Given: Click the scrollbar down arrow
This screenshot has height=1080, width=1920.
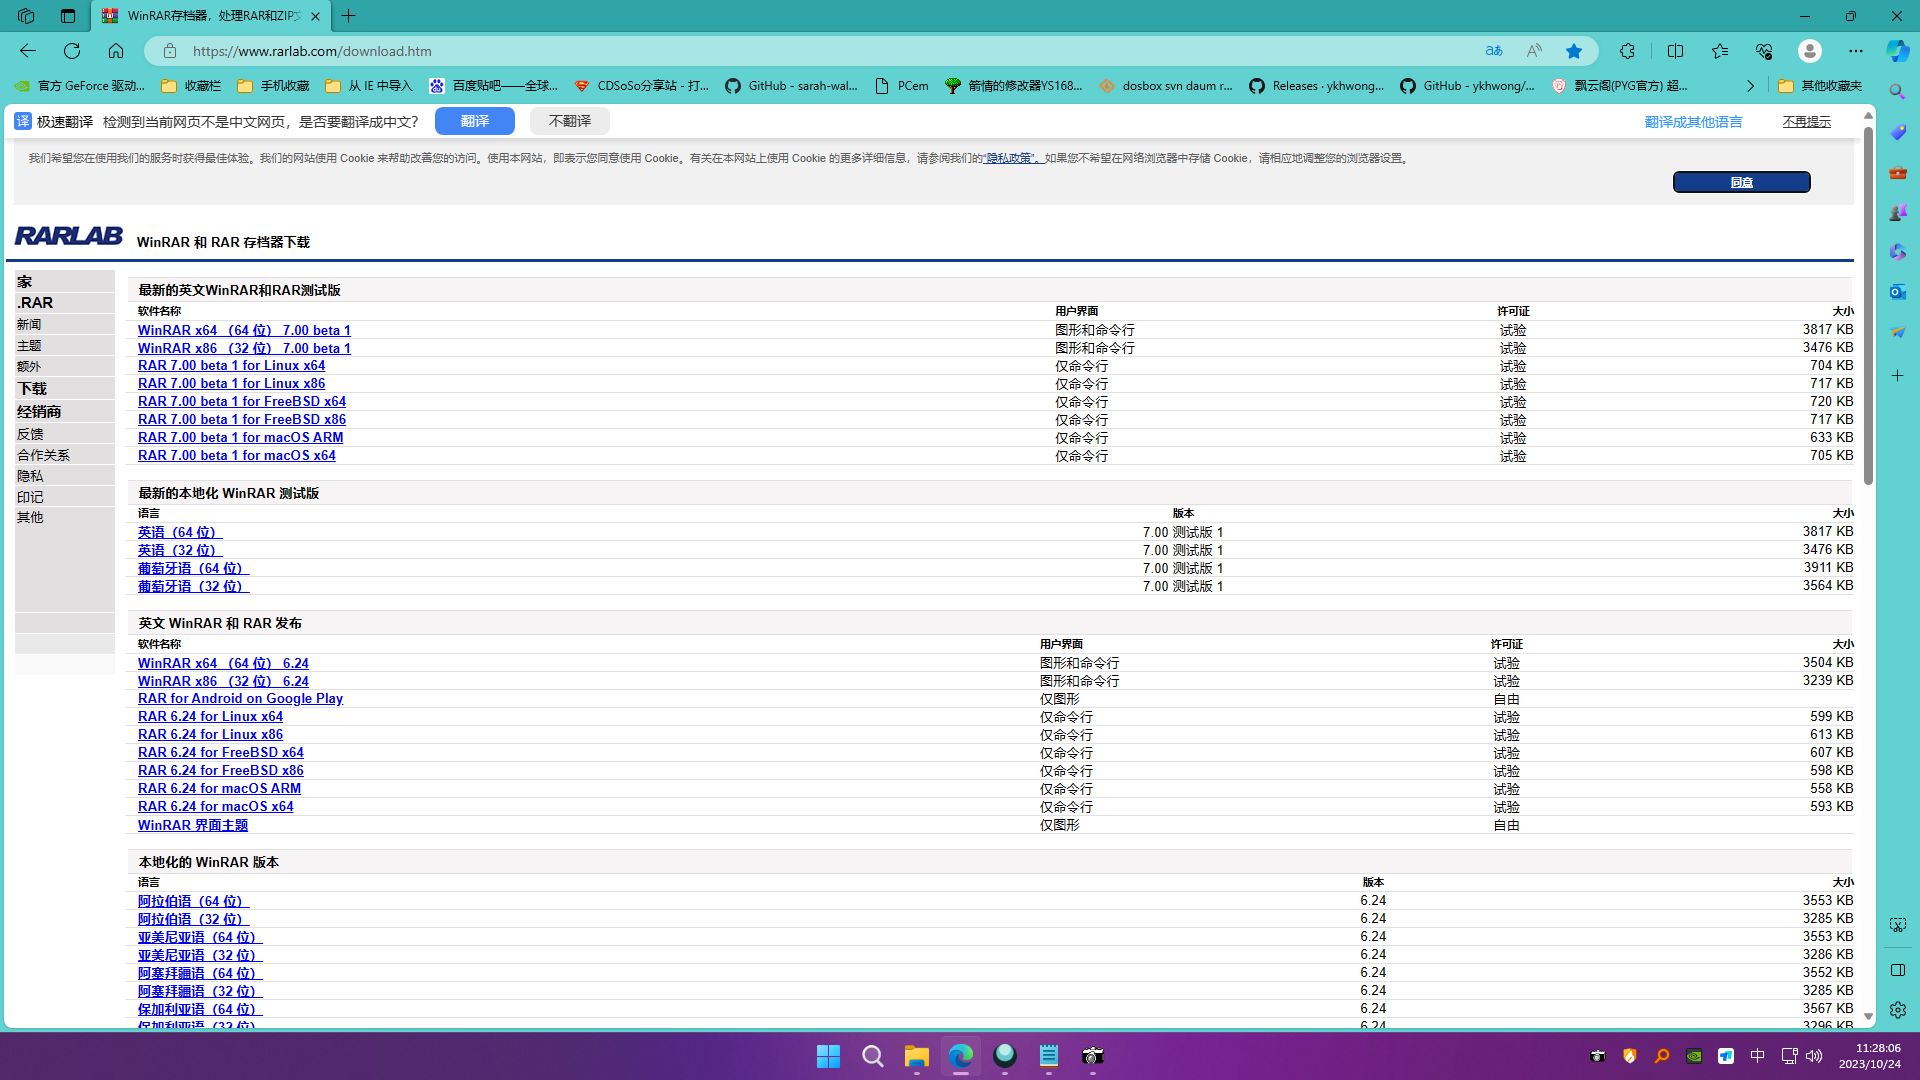Looking at the screenshot, I should point(1868,1016).
